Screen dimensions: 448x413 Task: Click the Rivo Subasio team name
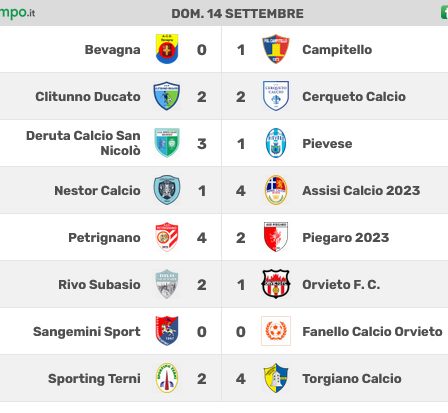click(x=99, y=285)
